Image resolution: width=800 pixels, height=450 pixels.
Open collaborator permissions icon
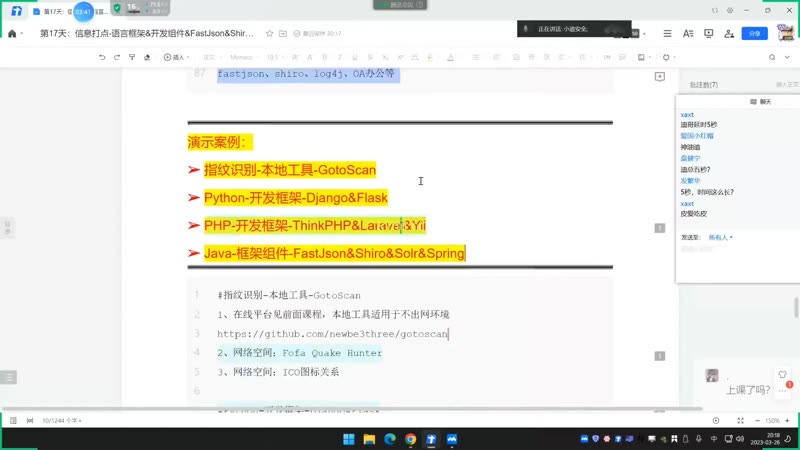tap(729, 34)
